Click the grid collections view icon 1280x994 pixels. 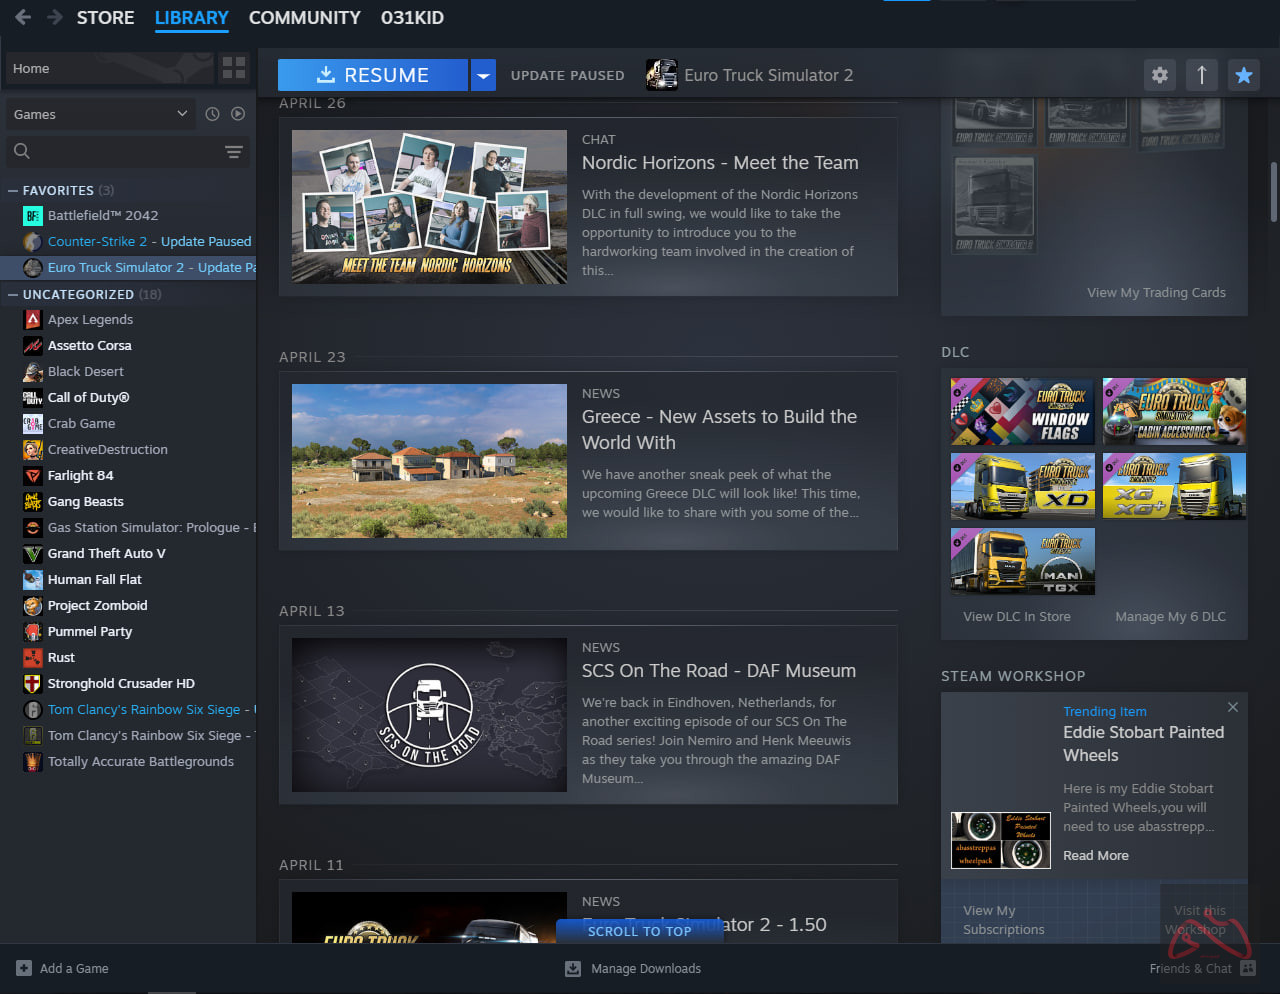point(234,68)
